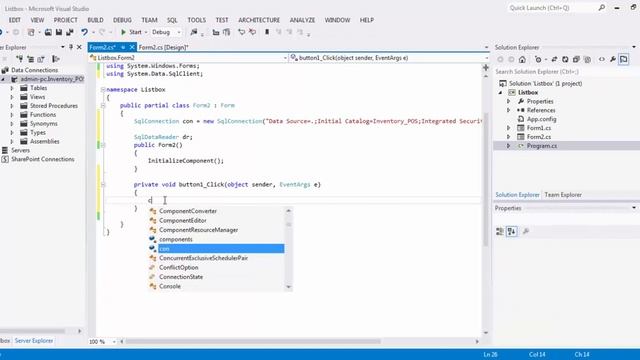Click the step-back arrow toolbar icon
The width and height of the screenshot is (640, 360).
pyautogui.click(x=242, y=32)
